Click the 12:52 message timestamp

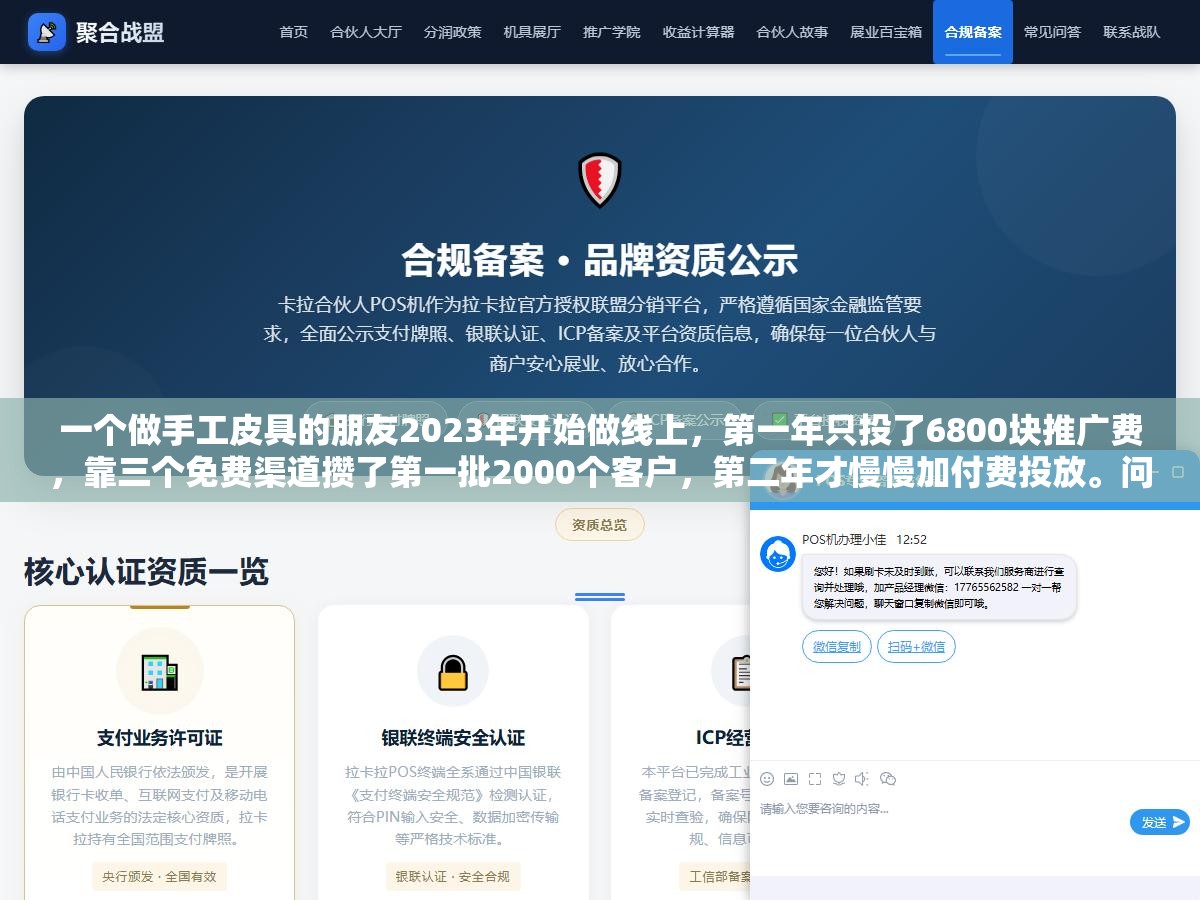[x=911, y=540]
